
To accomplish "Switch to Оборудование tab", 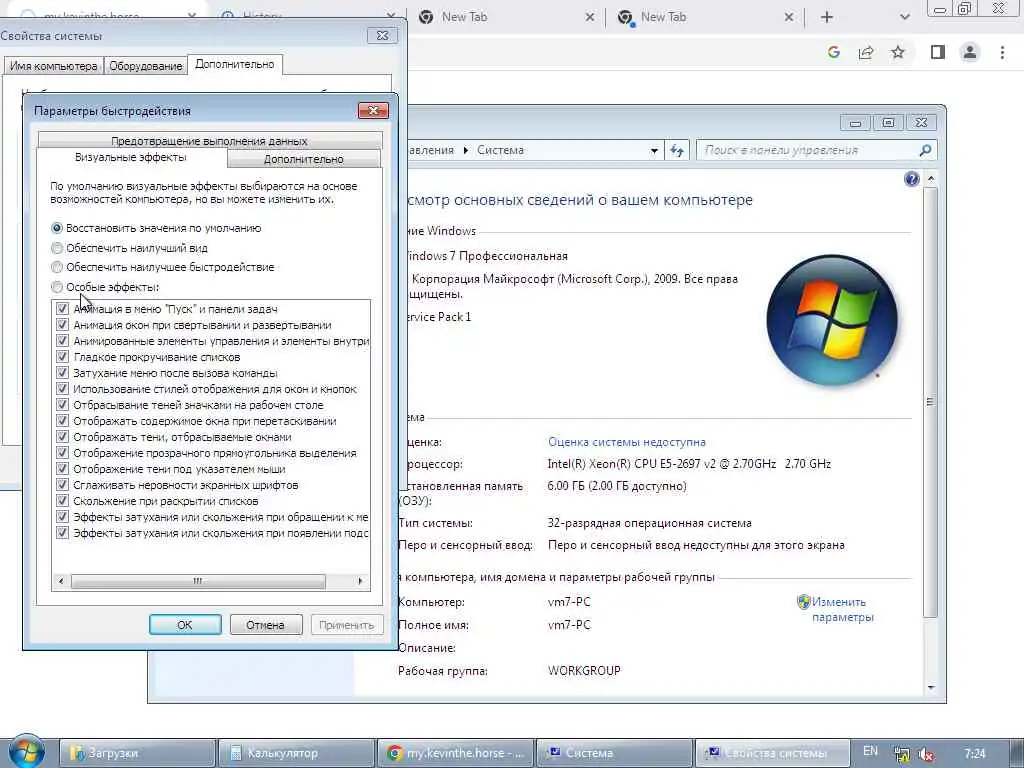I will (146, 66).
